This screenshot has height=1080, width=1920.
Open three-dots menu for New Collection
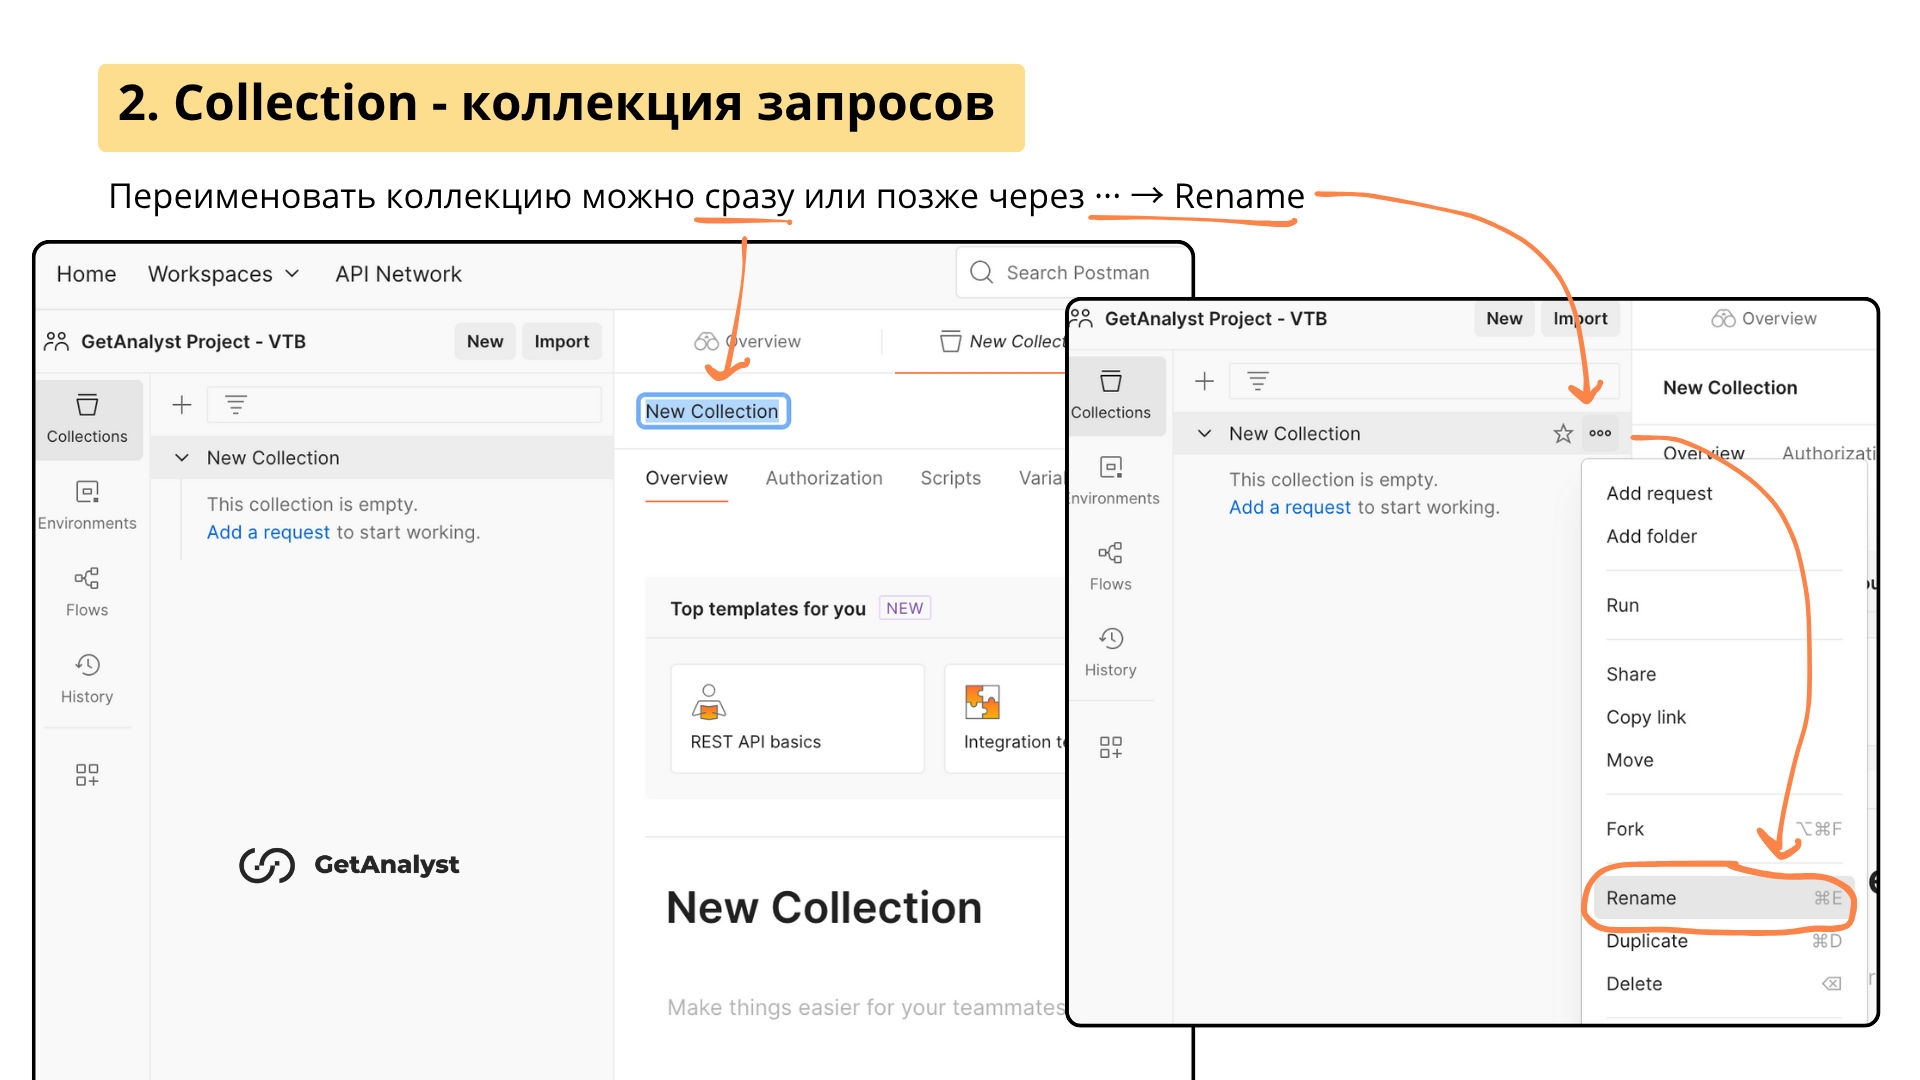(x=1600, y=434)
